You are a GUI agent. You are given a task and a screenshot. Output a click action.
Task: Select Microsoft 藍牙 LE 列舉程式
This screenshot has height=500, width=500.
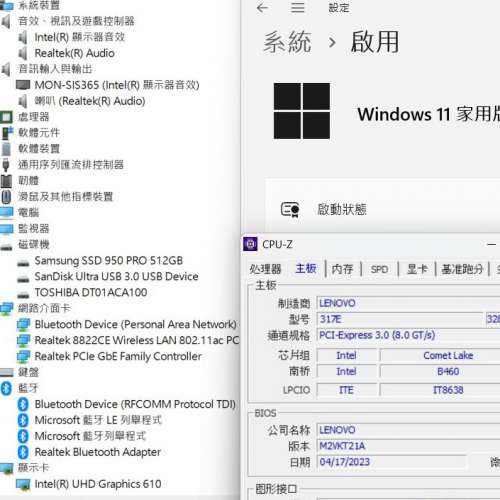[98, 420]
